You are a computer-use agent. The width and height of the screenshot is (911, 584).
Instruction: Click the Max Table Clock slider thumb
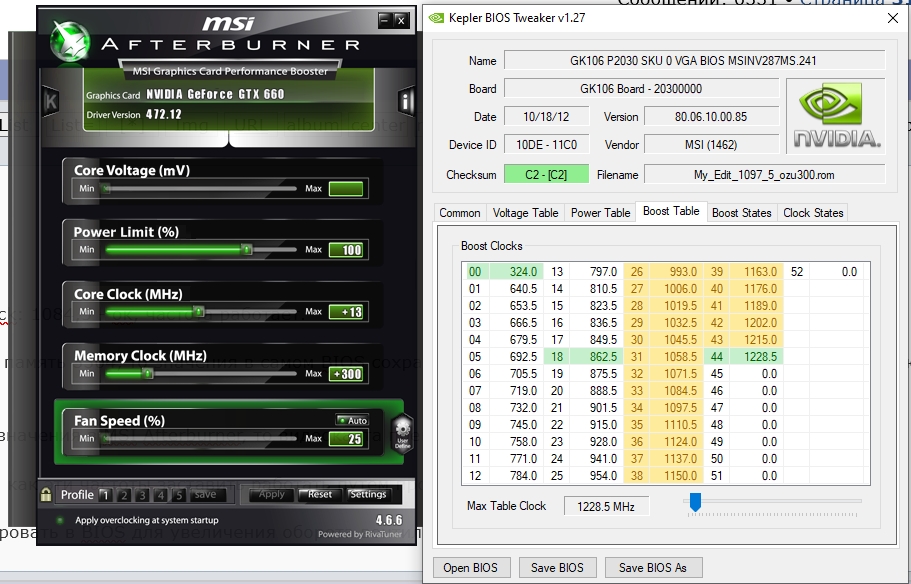click(x=695, y=502)
